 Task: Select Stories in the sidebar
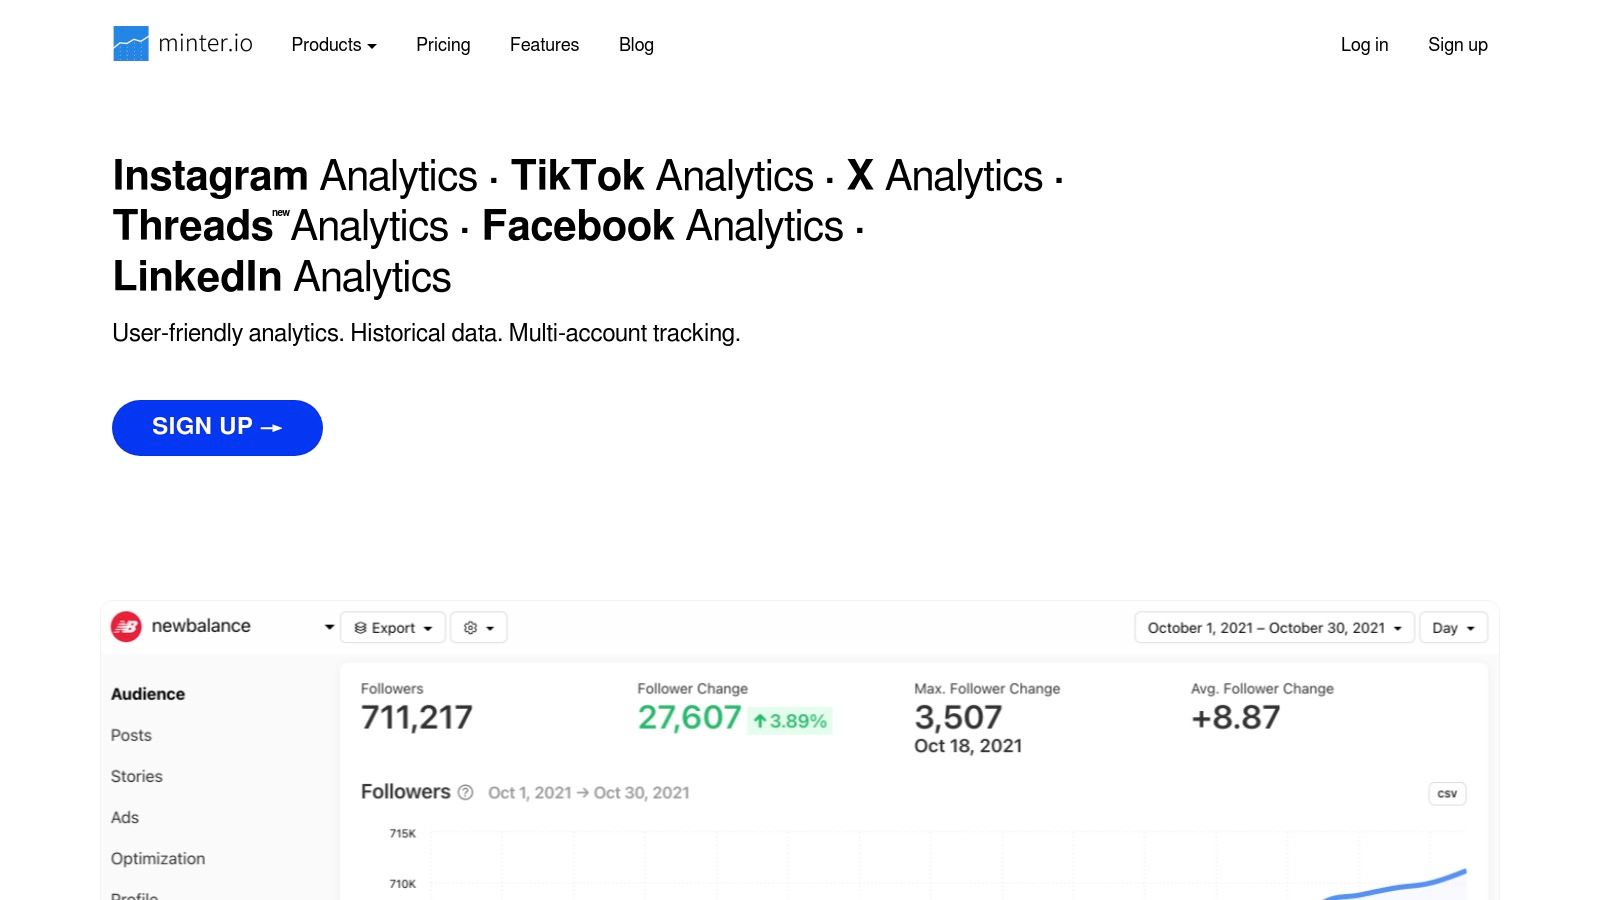click(137, 776)
